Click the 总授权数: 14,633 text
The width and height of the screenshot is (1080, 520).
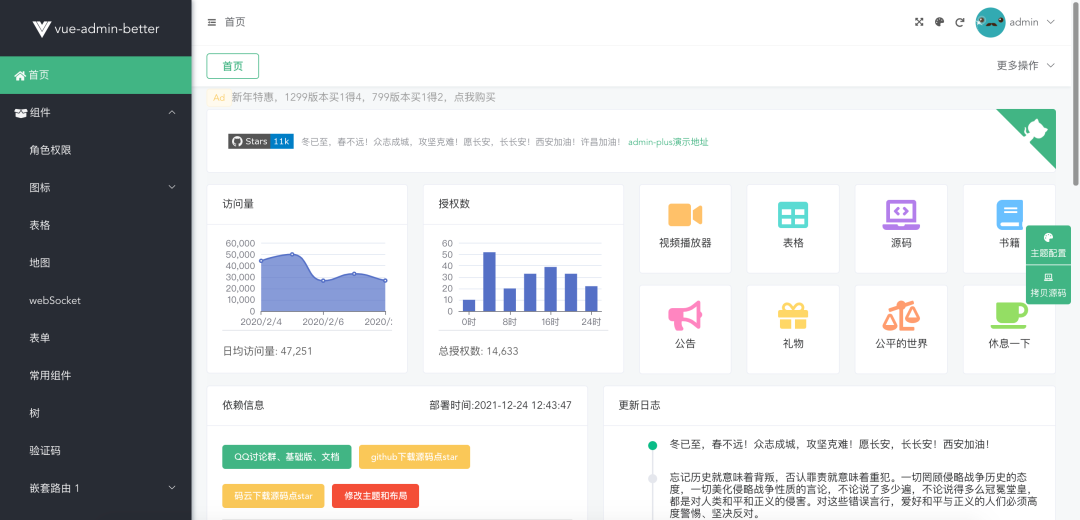pyautogui.click(x=479, y=351)
